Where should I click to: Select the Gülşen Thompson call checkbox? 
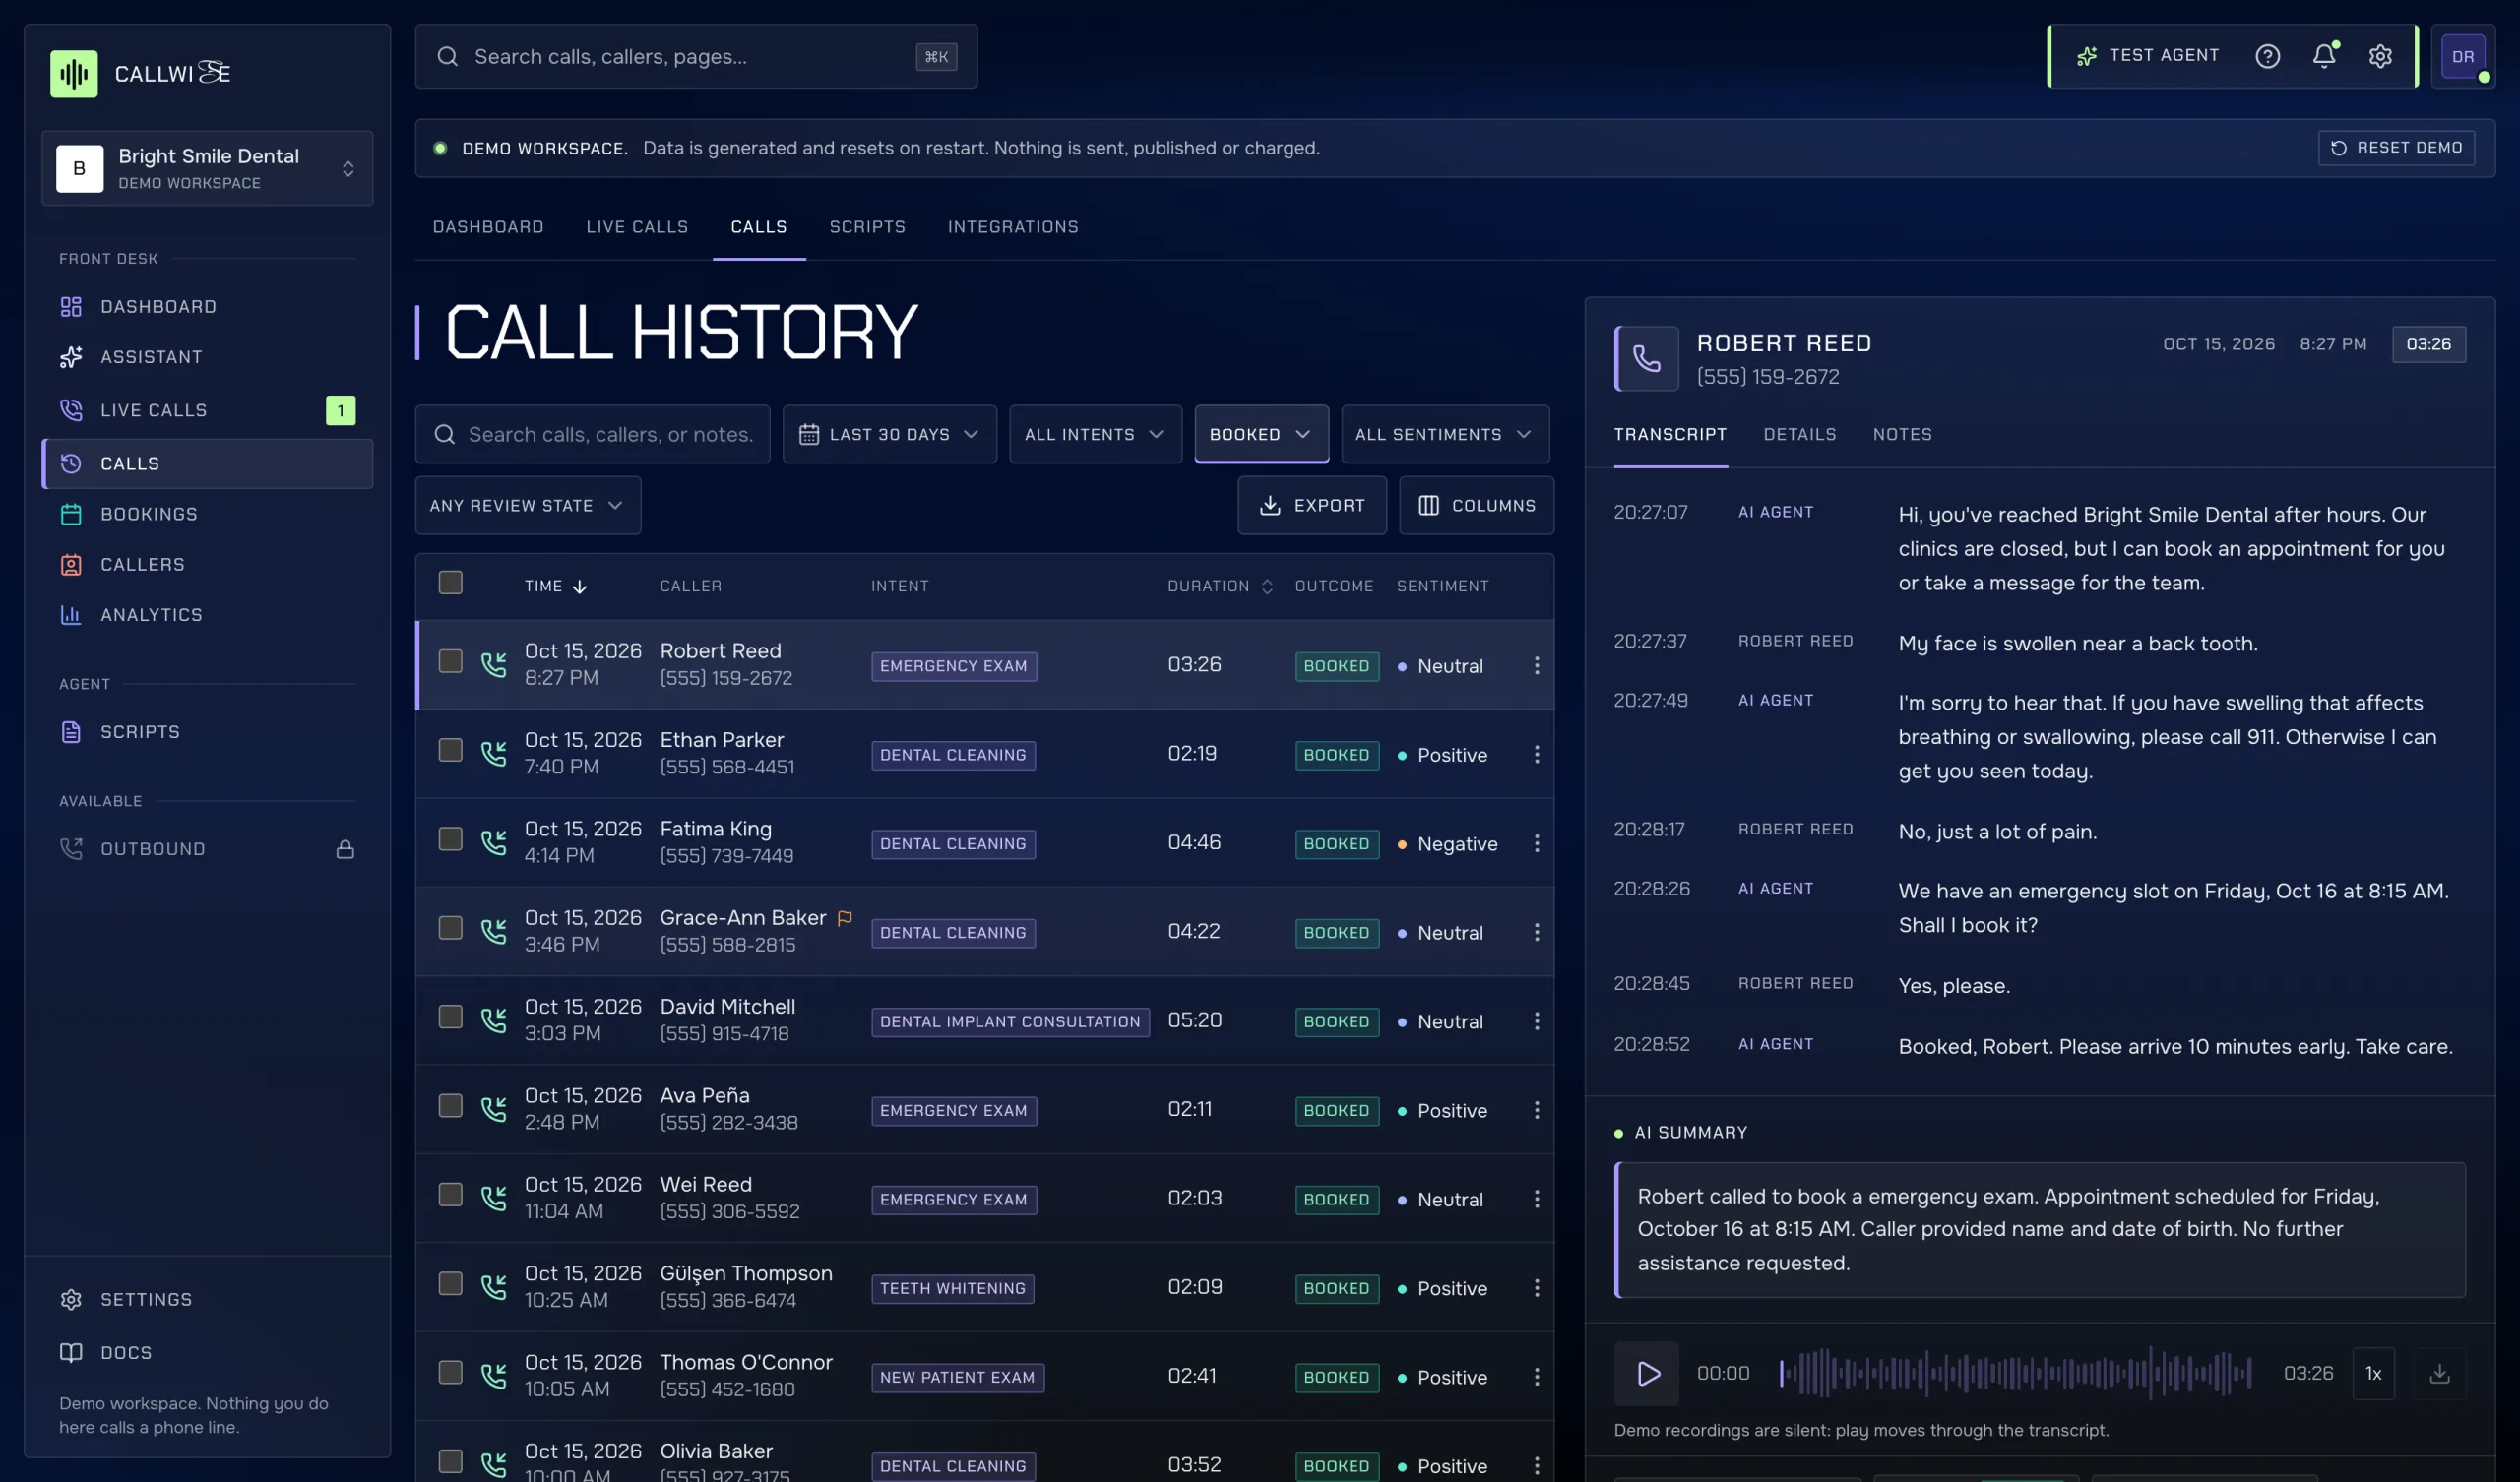click(x=450, y=1284)
